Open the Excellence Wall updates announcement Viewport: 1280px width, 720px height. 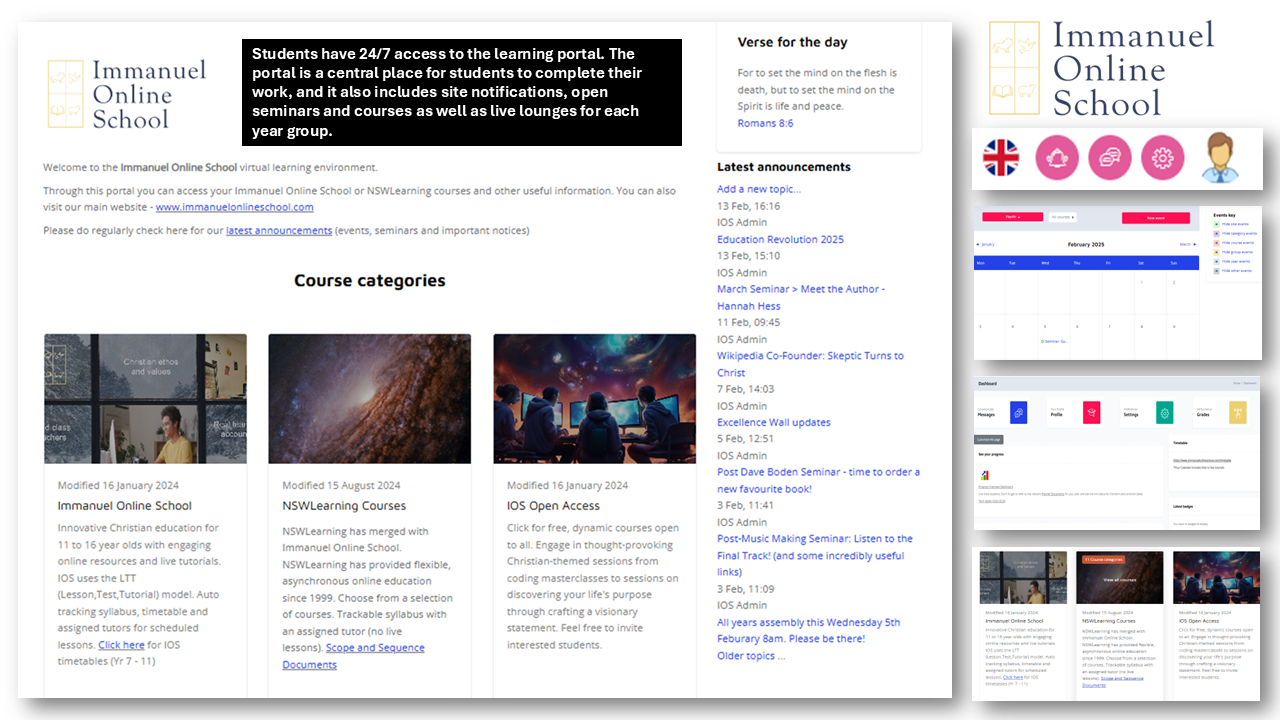click(x=774, y=422)
